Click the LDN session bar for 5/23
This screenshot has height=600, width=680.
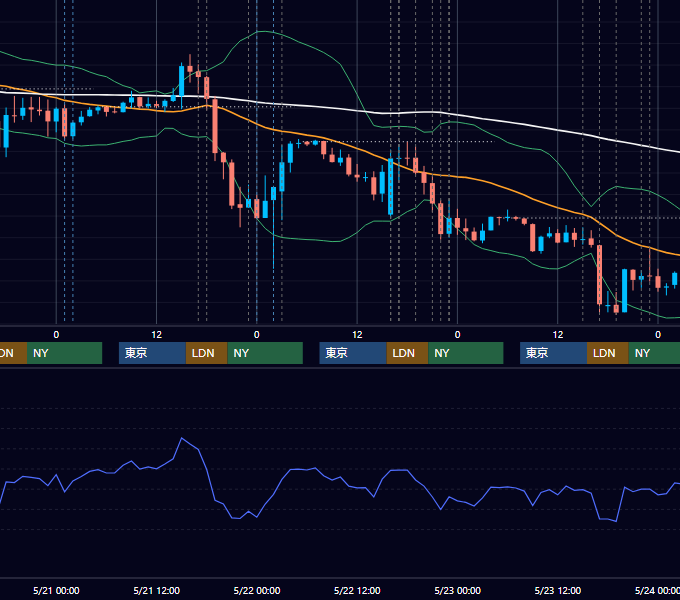tap(608, 353)
